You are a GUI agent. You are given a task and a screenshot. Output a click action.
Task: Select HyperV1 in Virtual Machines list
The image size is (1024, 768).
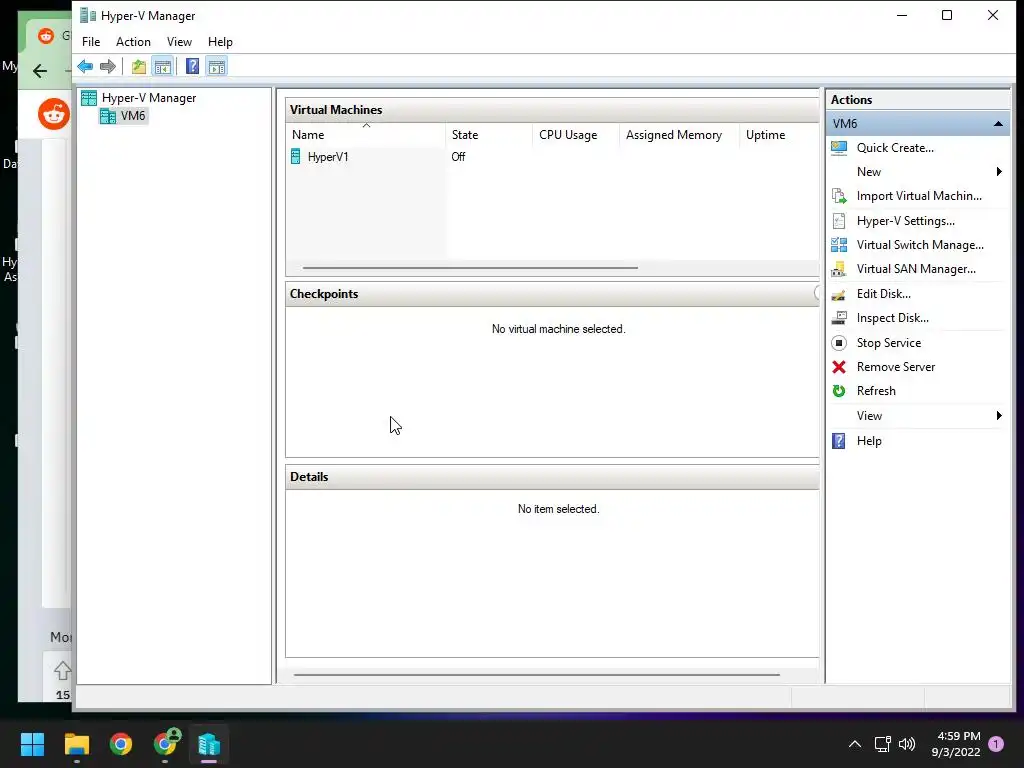[x=328, y=157]
